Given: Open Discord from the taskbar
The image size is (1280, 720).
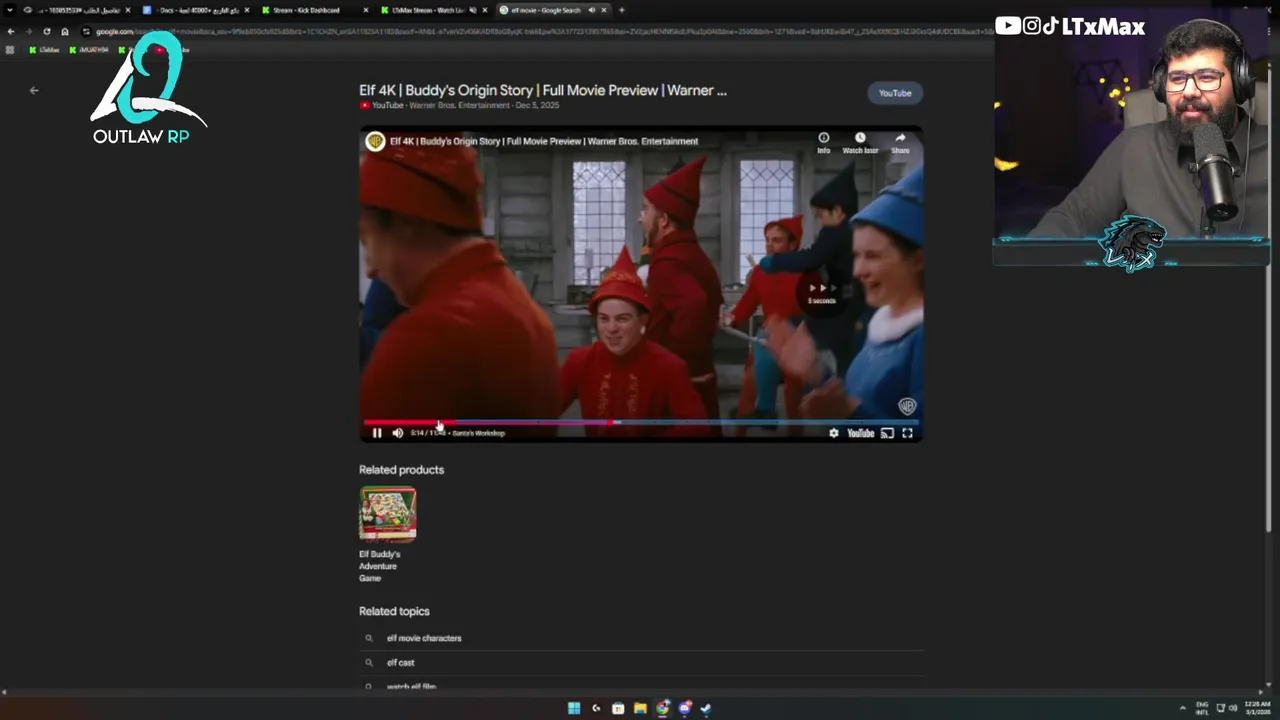Looking at the screenshot, I should (684, 708).
